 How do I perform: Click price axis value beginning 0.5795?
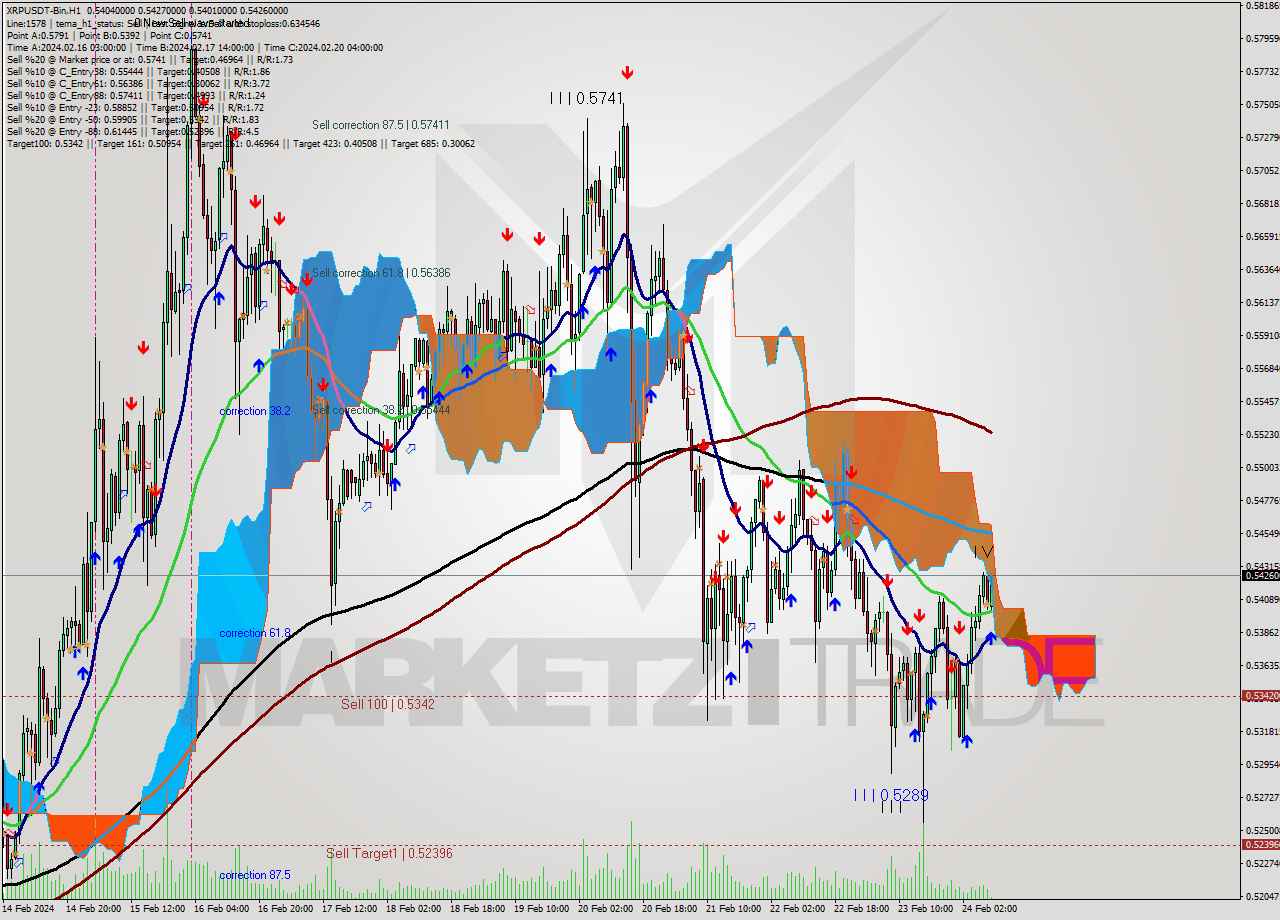click(x=1262, y=38)
